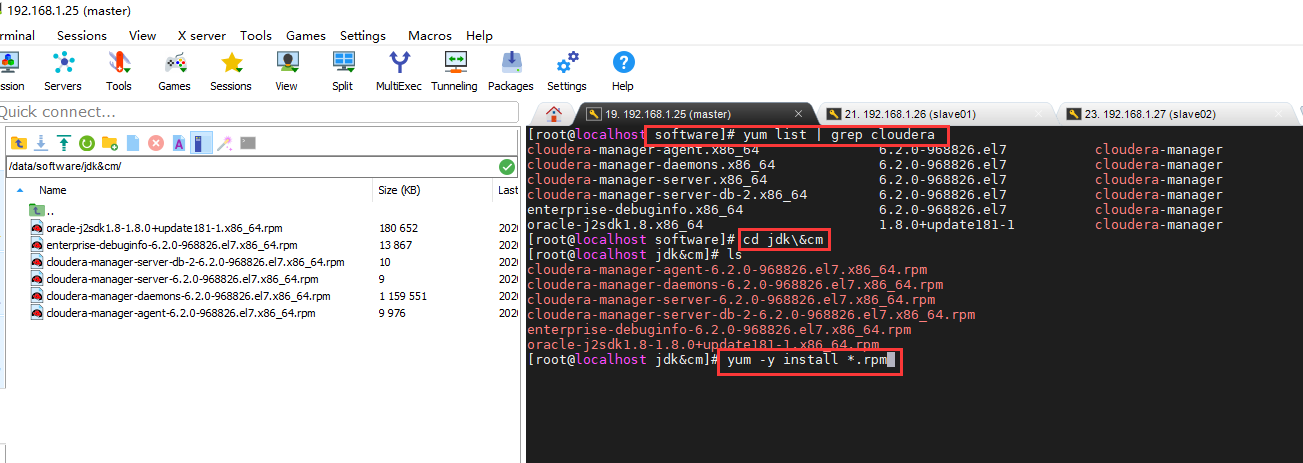
Task: Toggle the blue selected SFTP toolbar icon
Action: coord(201,143)
